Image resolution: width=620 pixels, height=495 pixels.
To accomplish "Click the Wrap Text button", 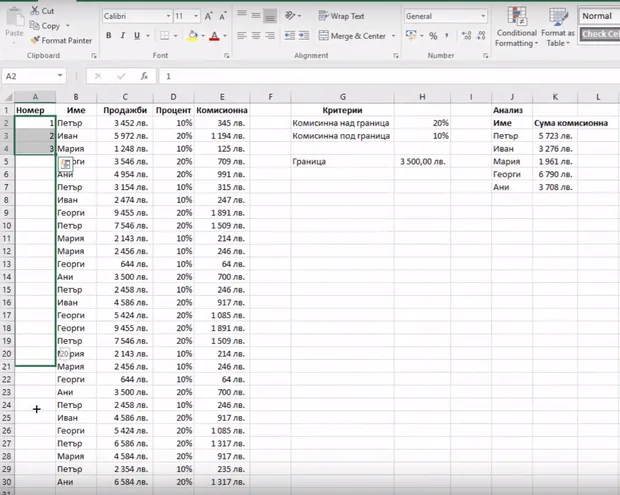I will click(342, 16).
